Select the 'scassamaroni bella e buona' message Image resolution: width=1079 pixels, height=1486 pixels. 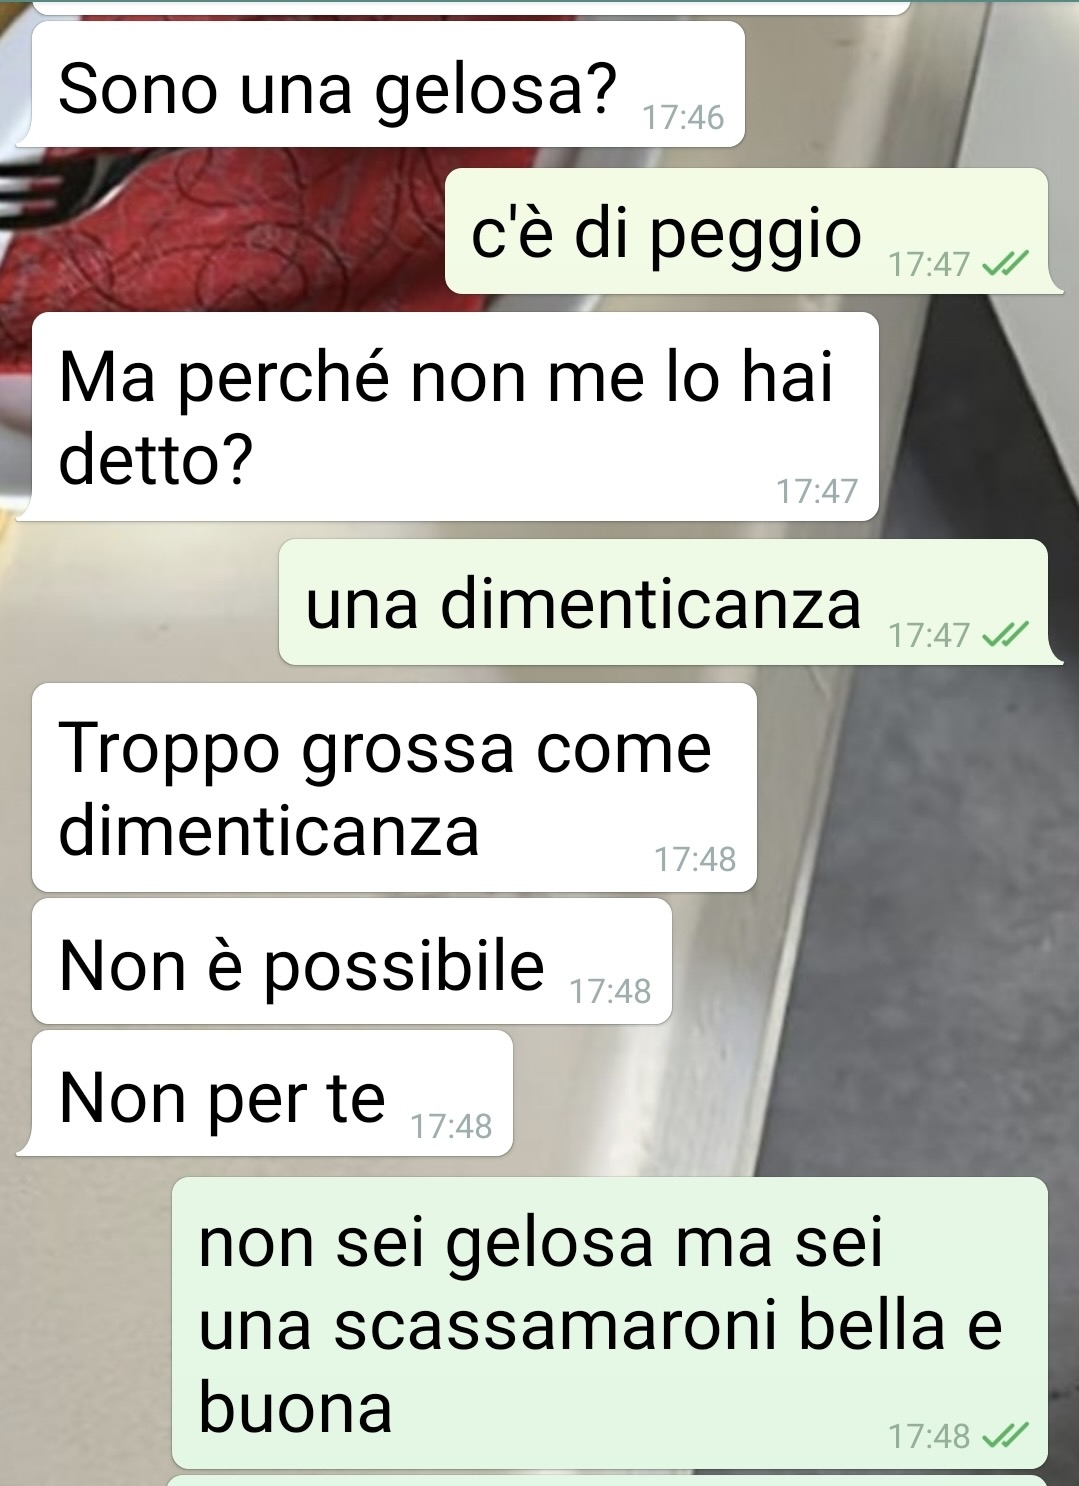(x=610, y=1322)
